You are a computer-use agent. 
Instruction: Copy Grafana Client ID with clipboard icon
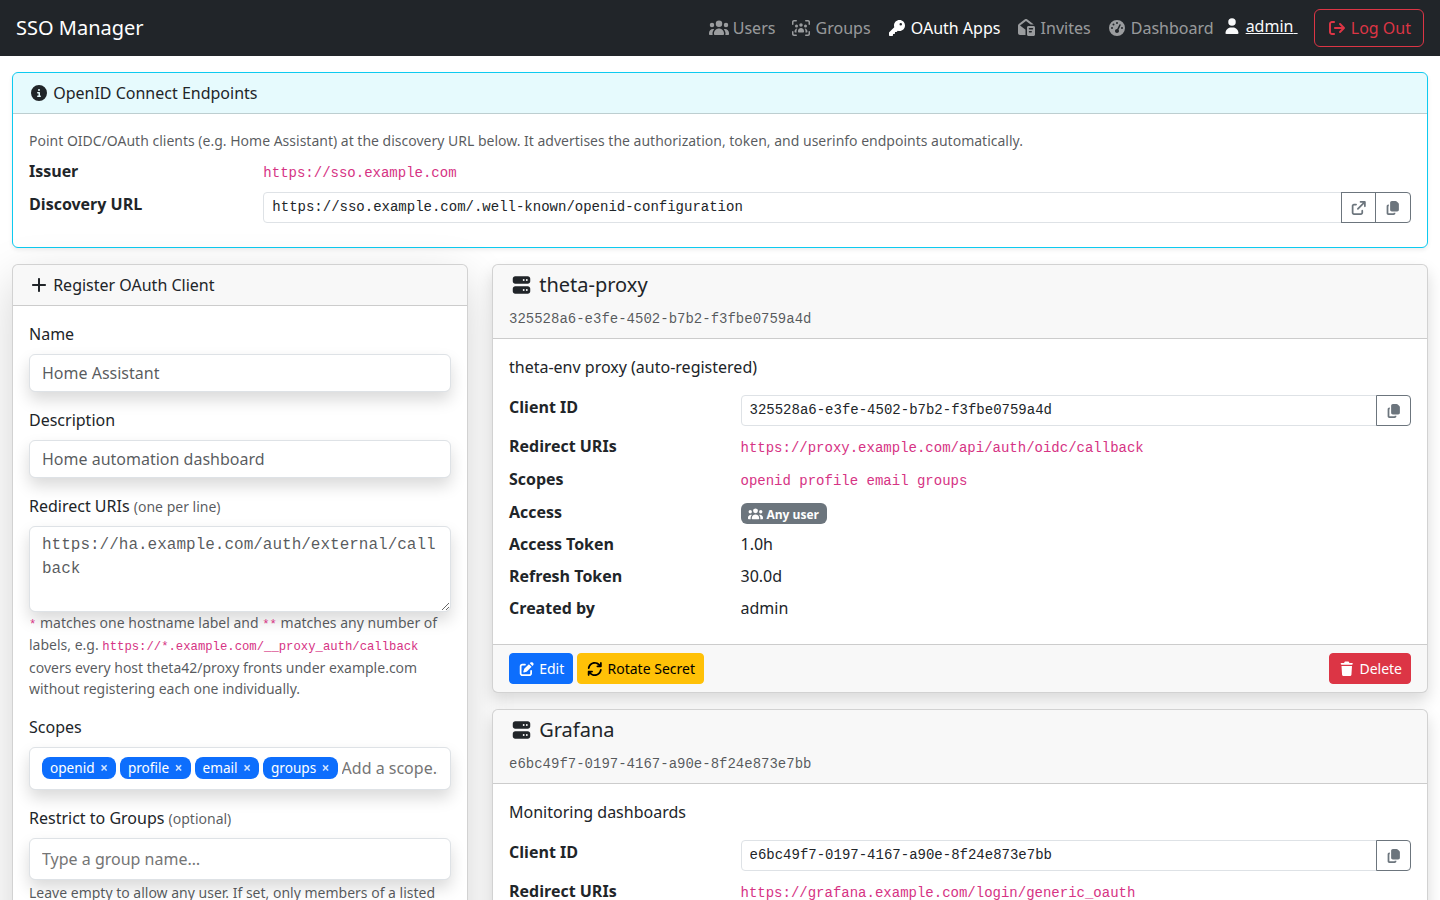pyautogui.click(x=1394, y=855)
